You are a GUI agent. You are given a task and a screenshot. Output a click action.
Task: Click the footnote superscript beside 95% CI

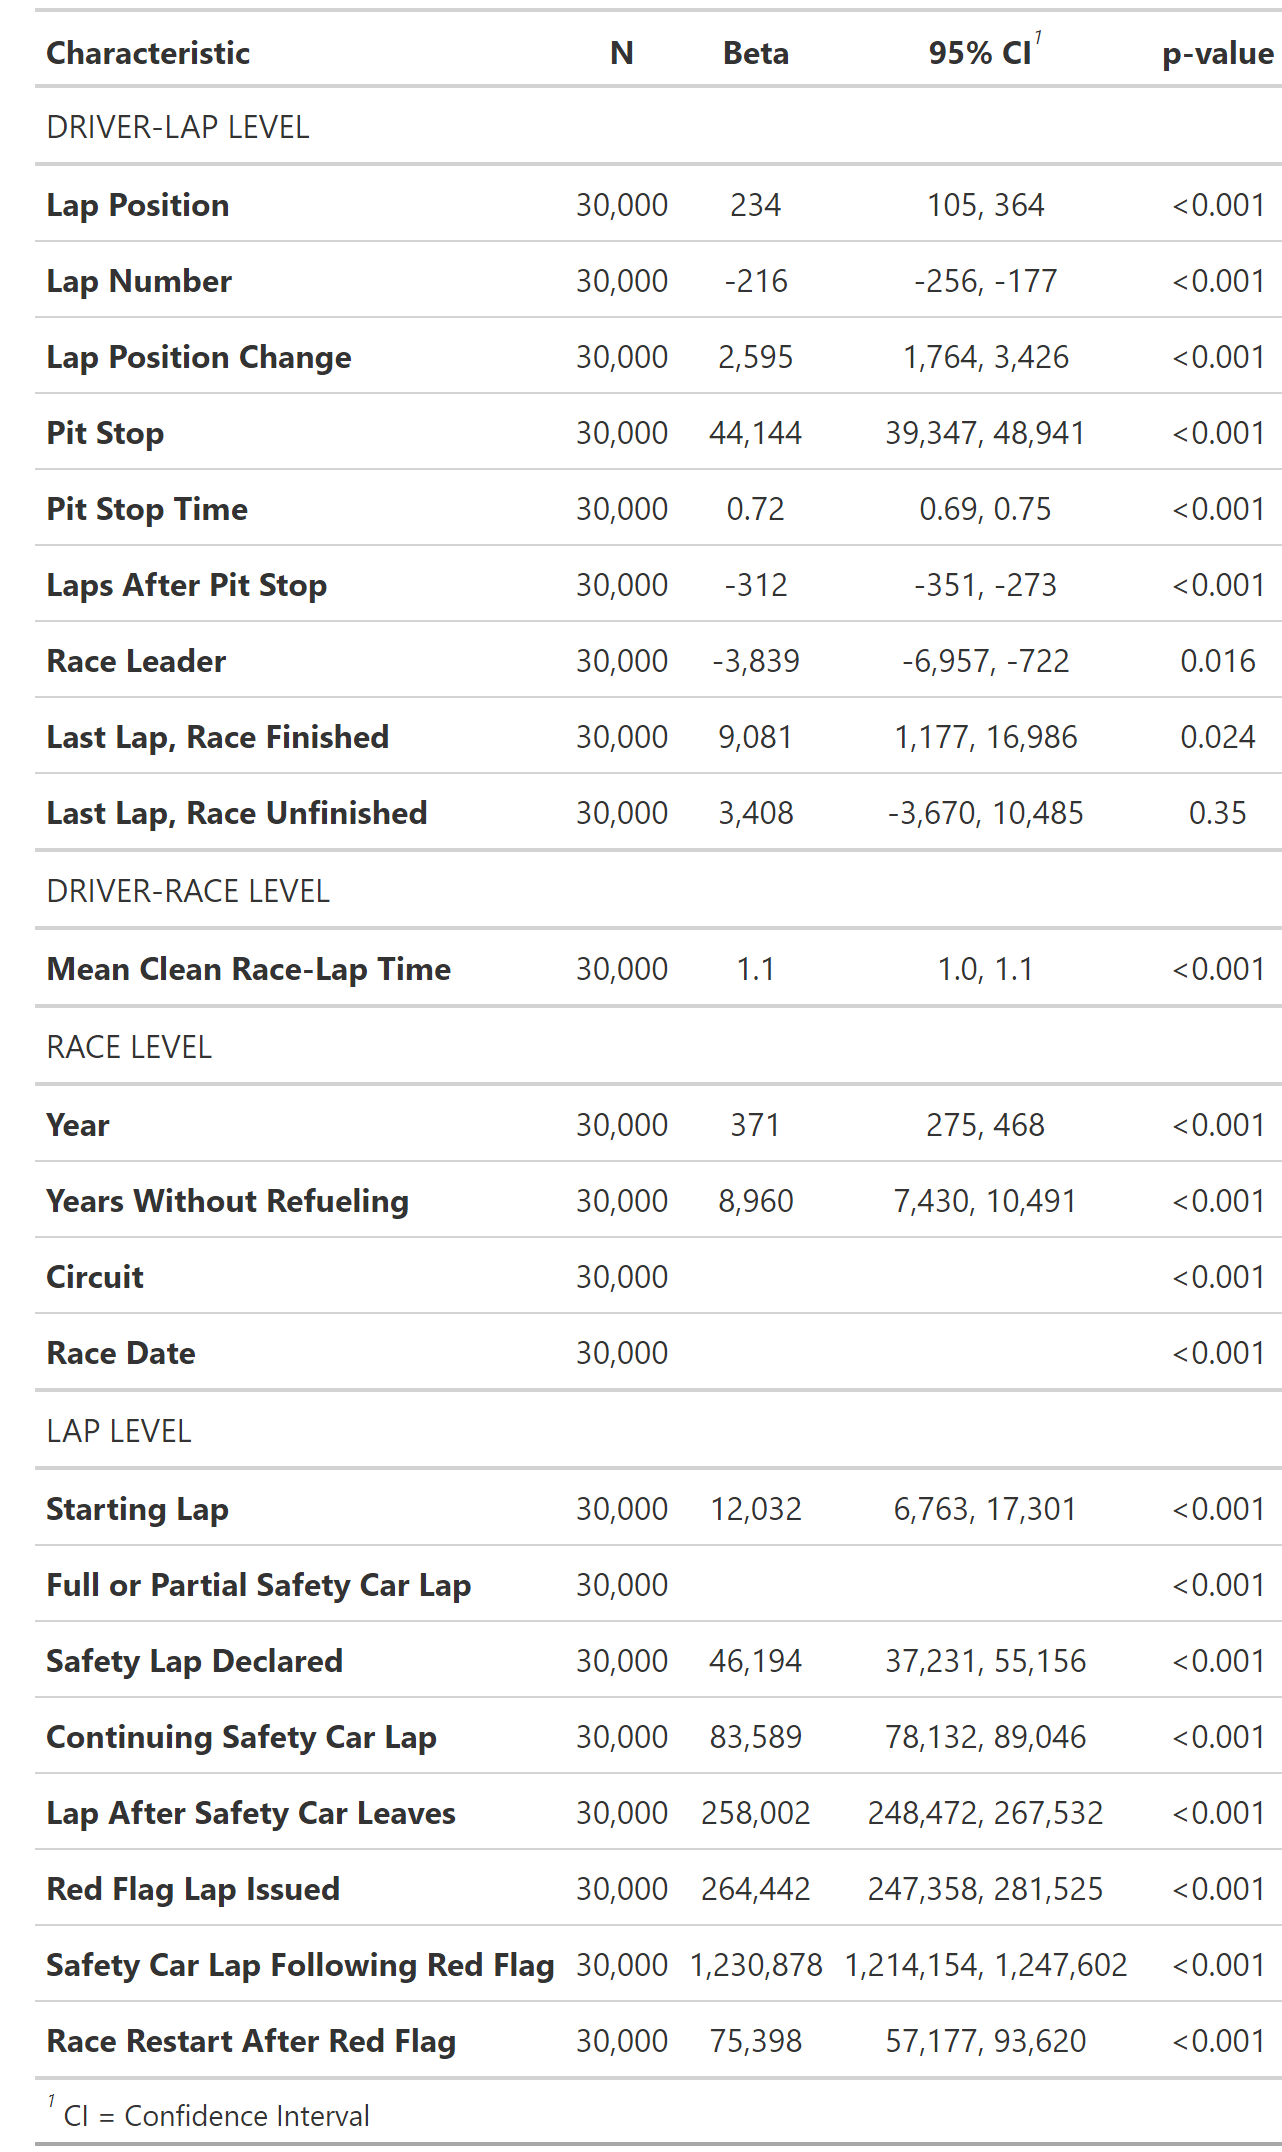[1037, 38]
